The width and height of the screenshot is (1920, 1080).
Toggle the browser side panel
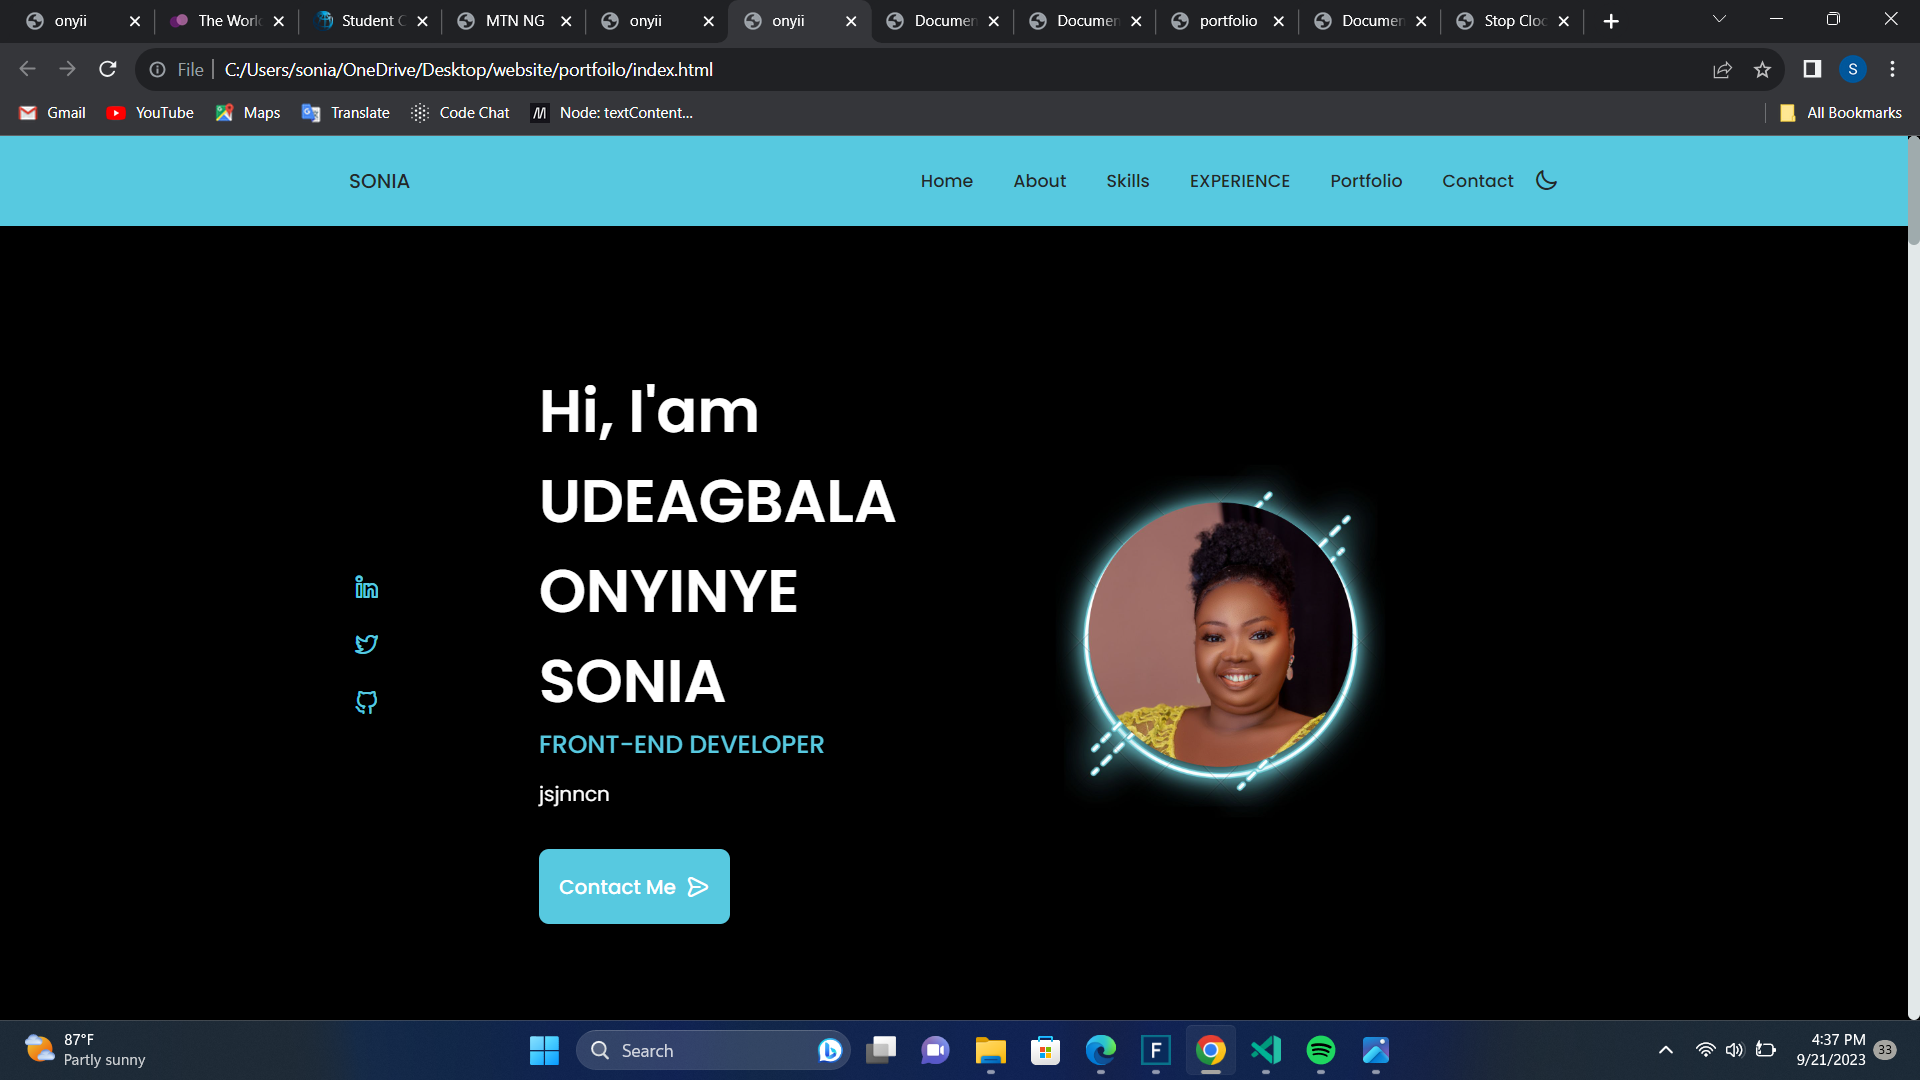coord(1812,70)
